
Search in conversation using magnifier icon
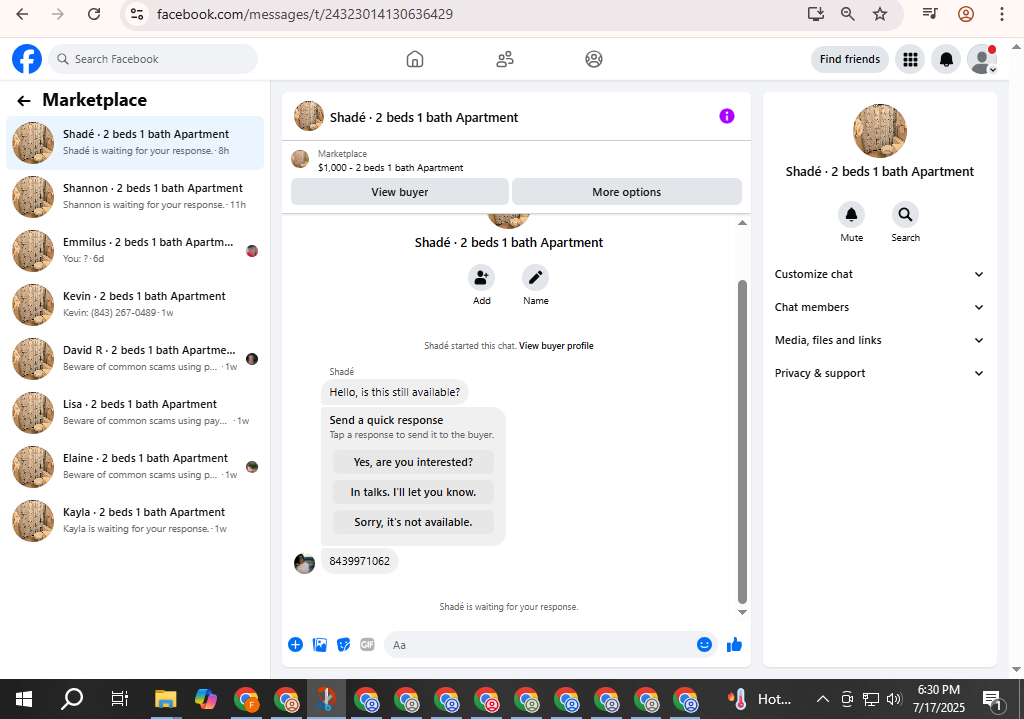point(905,214)
